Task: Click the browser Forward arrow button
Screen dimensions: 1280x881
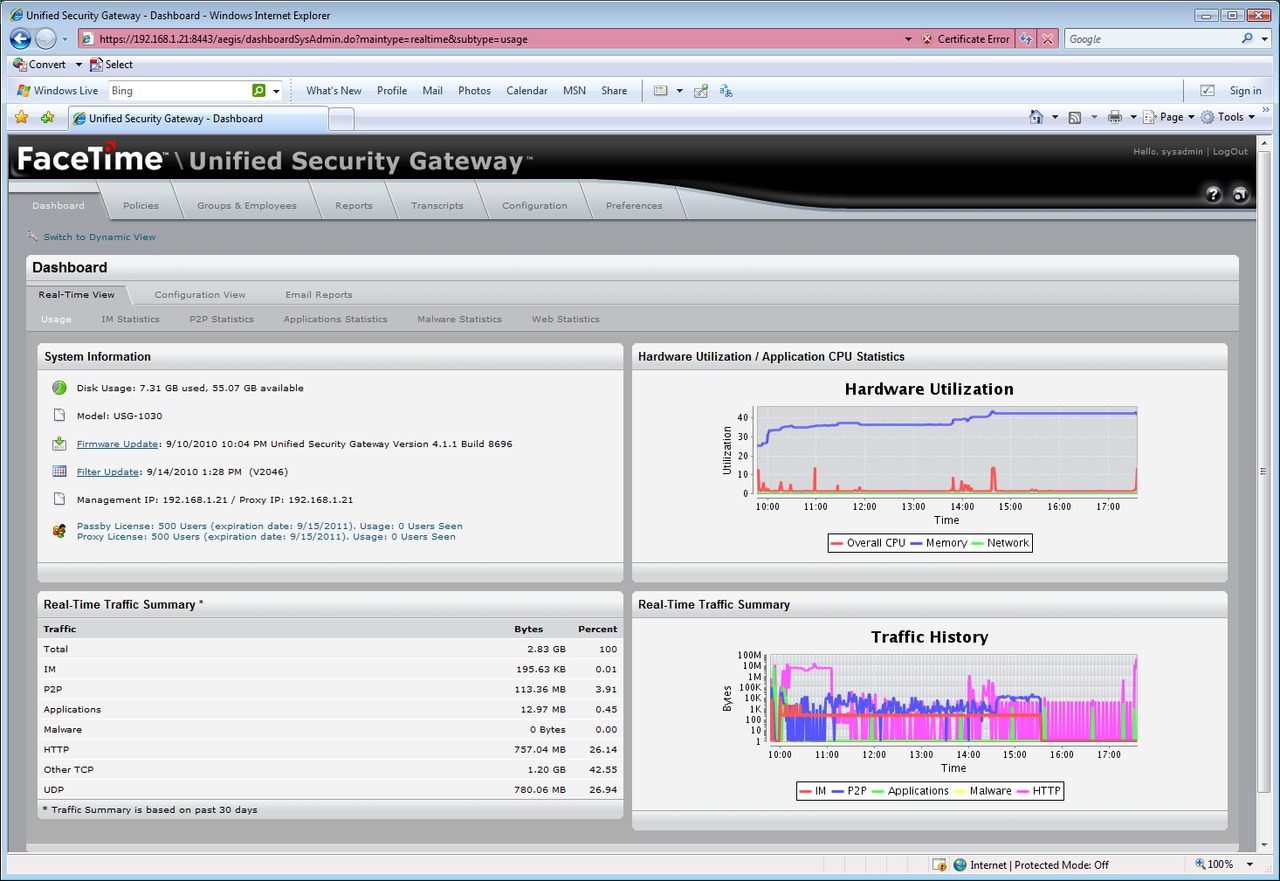Action: (x=46, y=39)
